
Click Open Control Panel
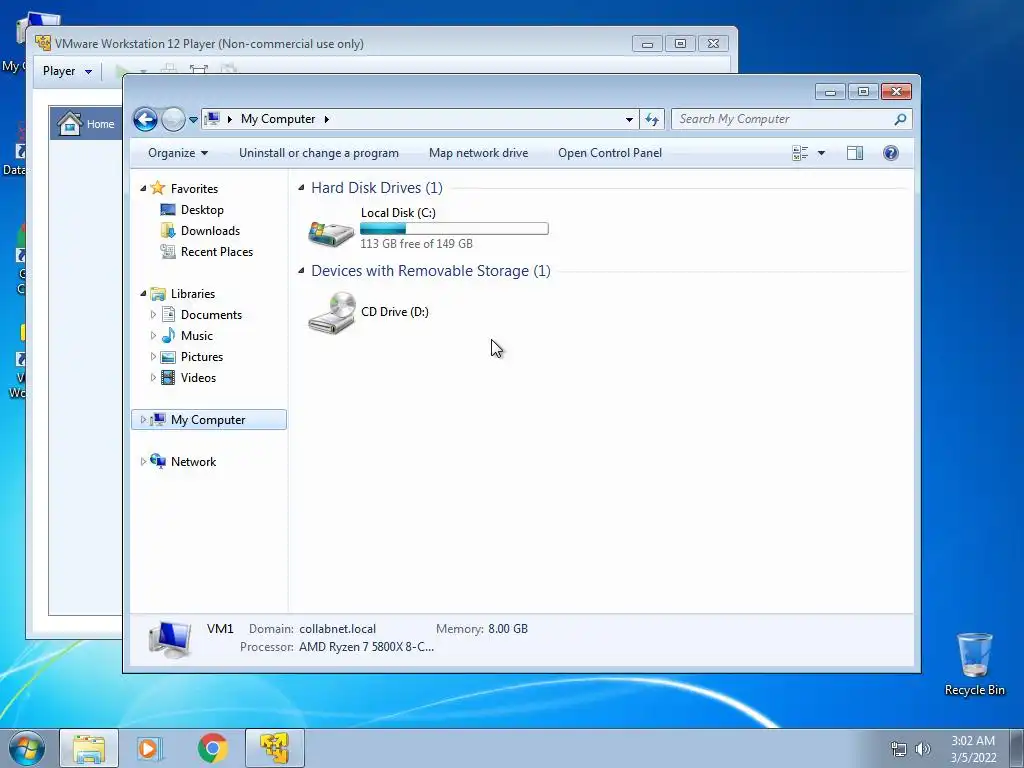(x=610, y=153)
